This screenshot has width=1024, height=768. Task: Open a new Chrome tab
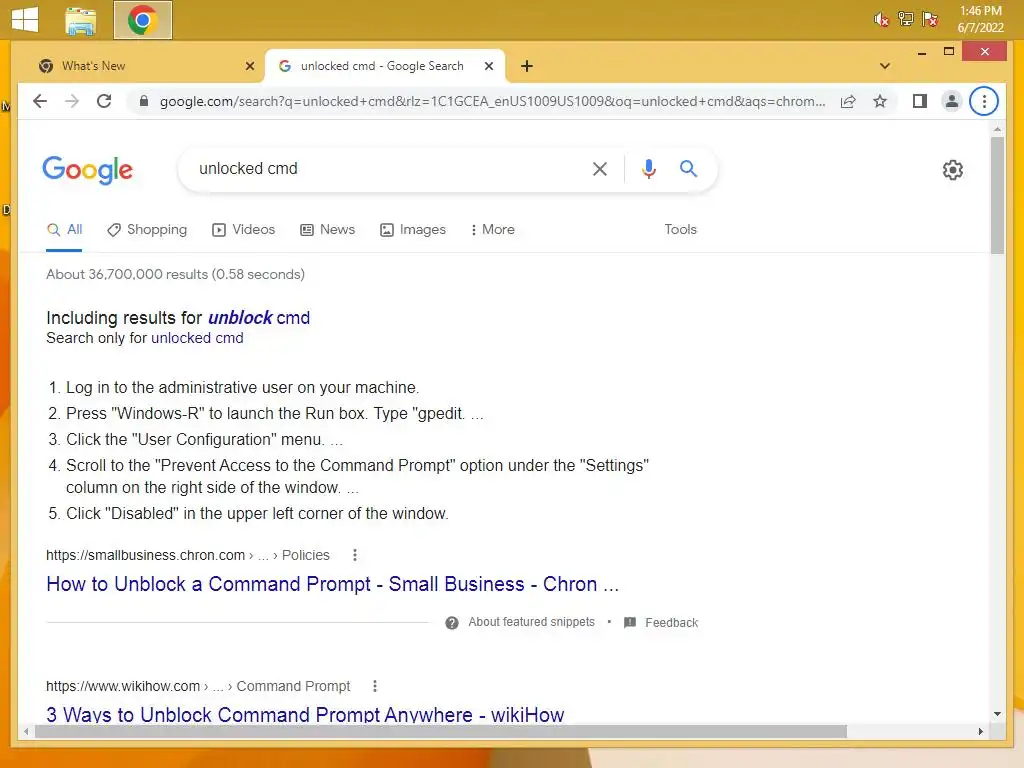pyautogui.click(x=527, y=66)
